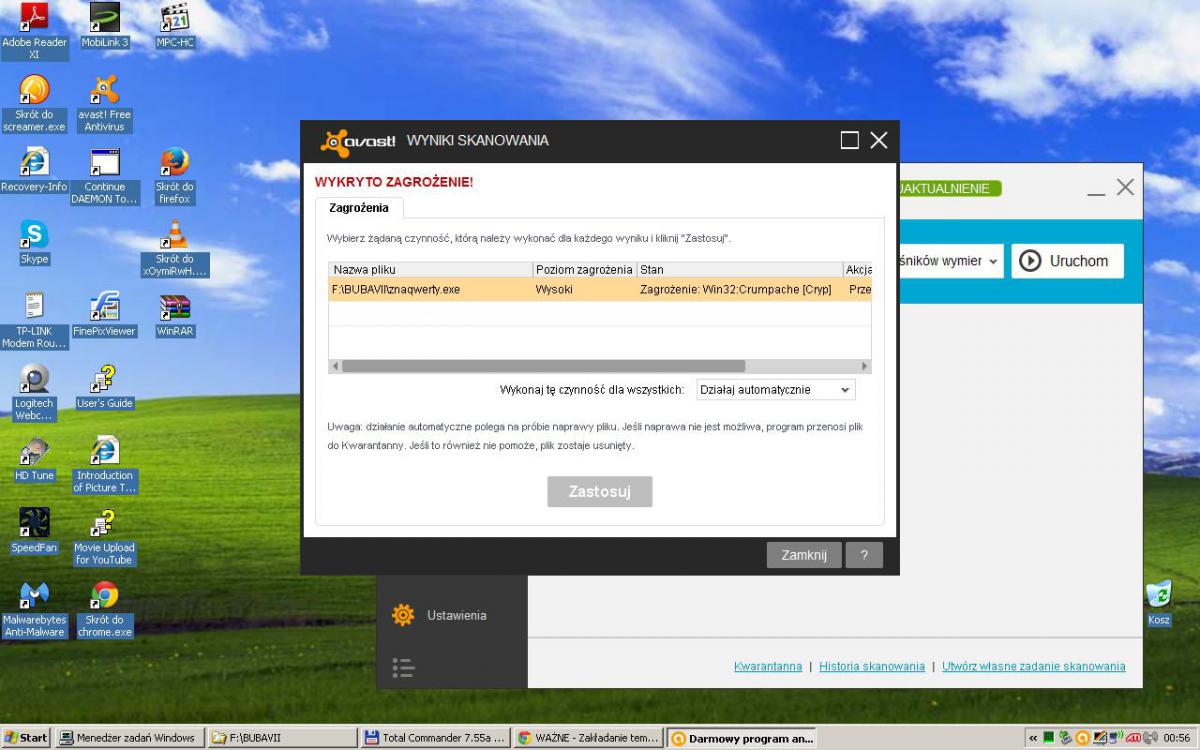Click the Ustawienia label in avast sidebar

tap(457, 616)
